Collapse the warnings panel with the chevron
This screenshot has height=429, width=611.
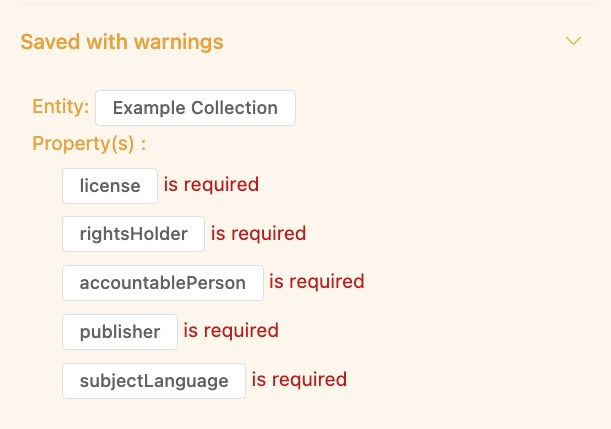coord(573,41)
